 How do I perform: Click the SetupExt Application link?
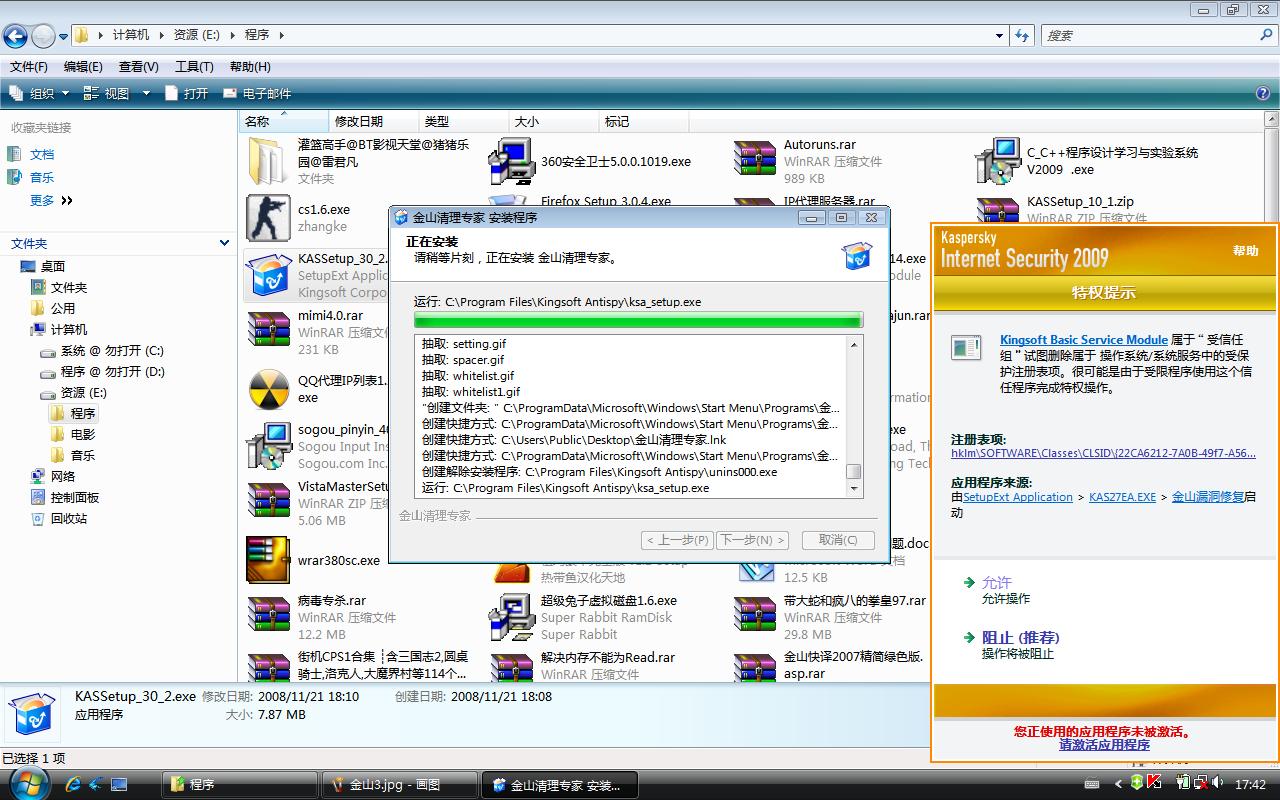pyautogui.click(x=1018, y=497)
